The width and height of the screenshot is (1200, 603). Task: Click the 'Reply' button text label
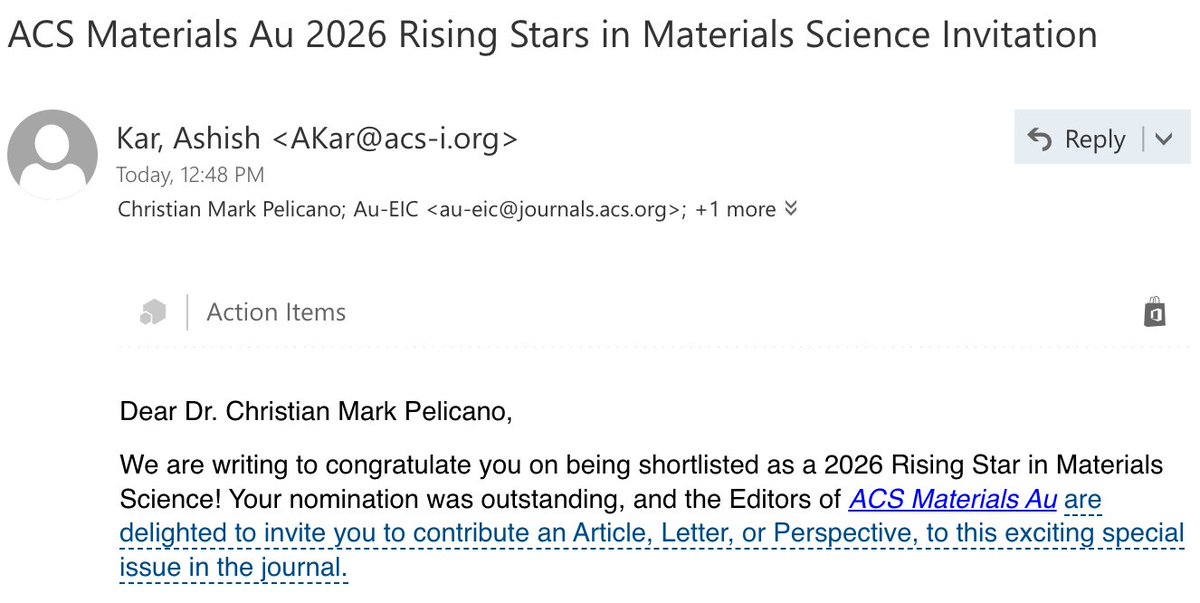point(1095,139)
